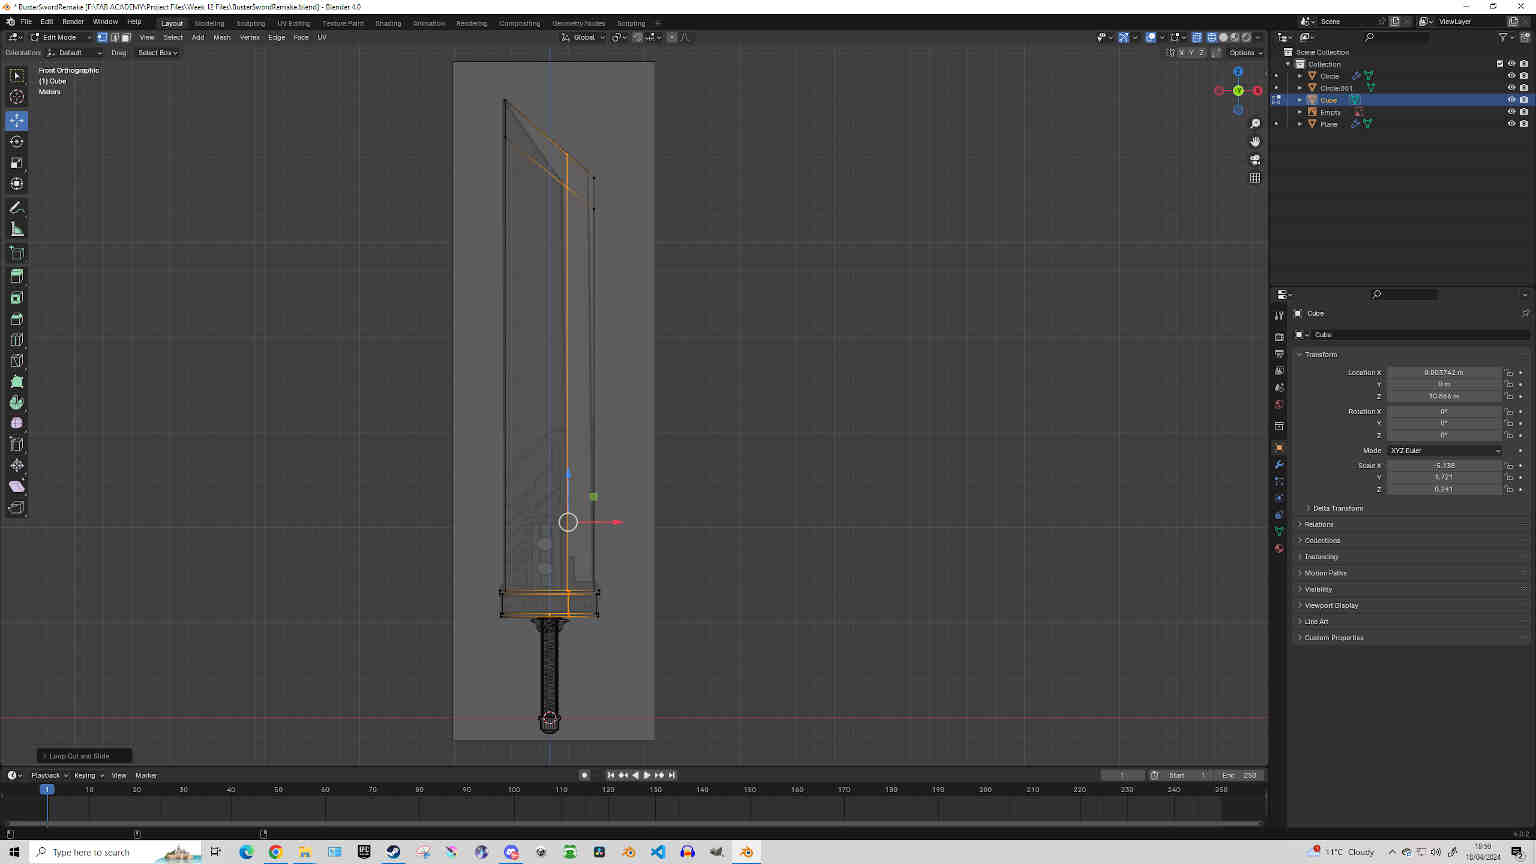Click the Play animation button

647,775
